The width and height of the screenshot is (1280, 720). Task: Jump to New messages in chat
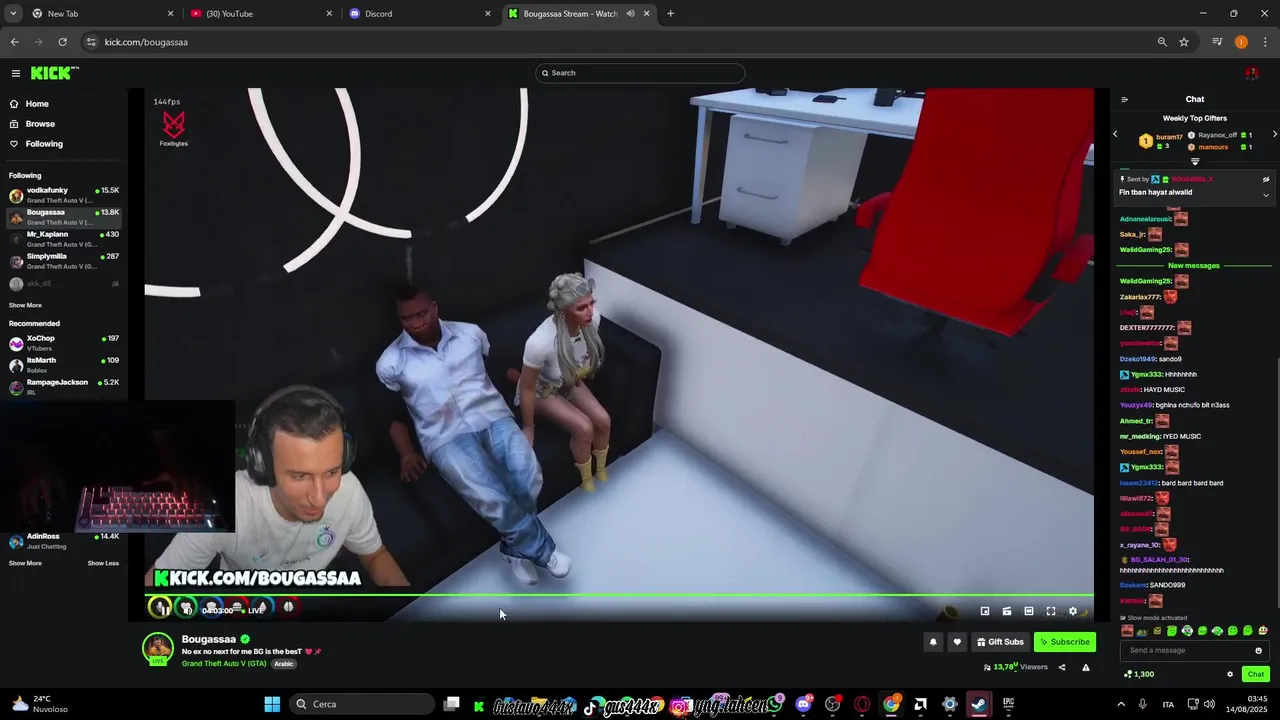click(x=1194, y=266)
